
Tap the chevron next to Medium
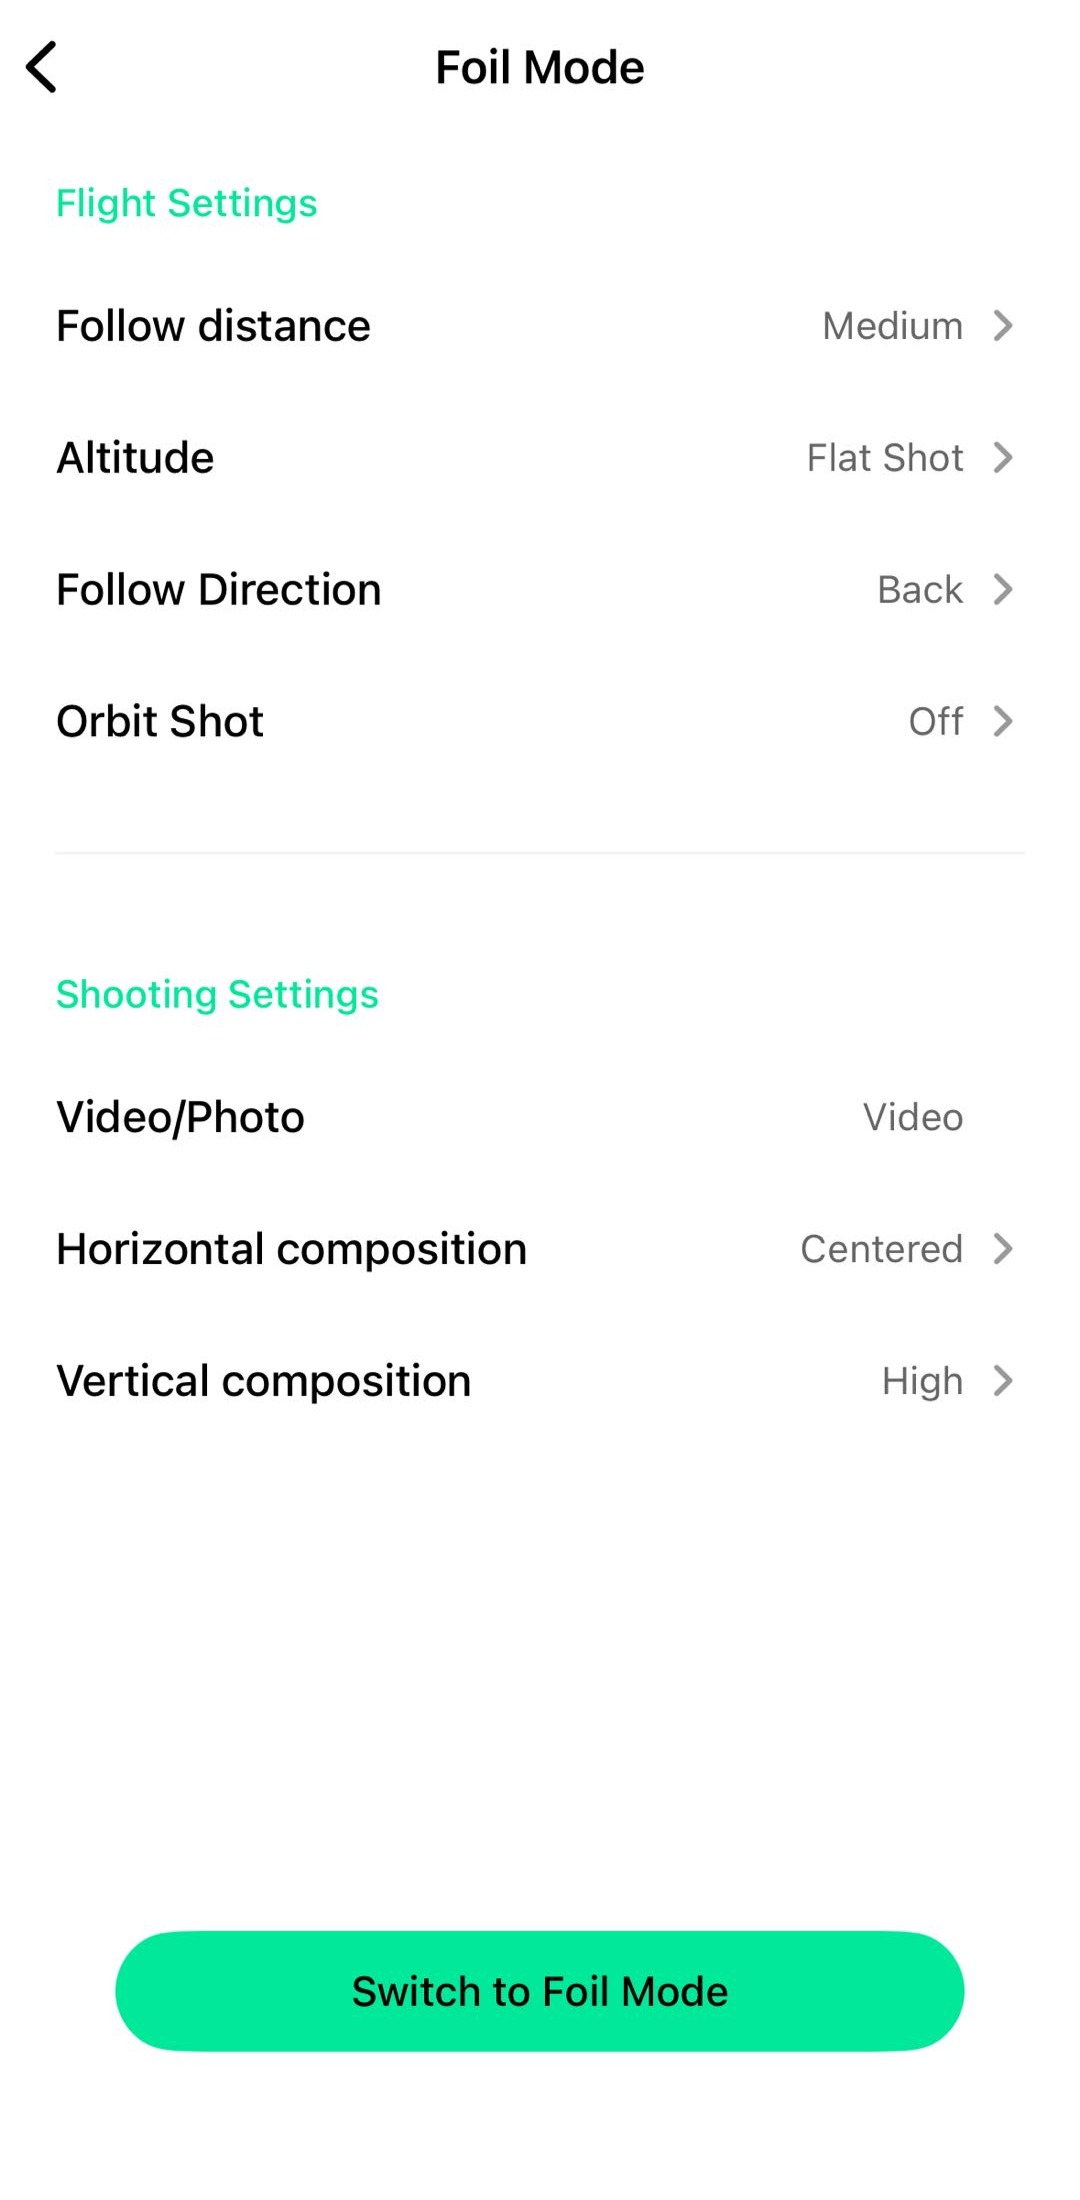(x=1003, y=326)
